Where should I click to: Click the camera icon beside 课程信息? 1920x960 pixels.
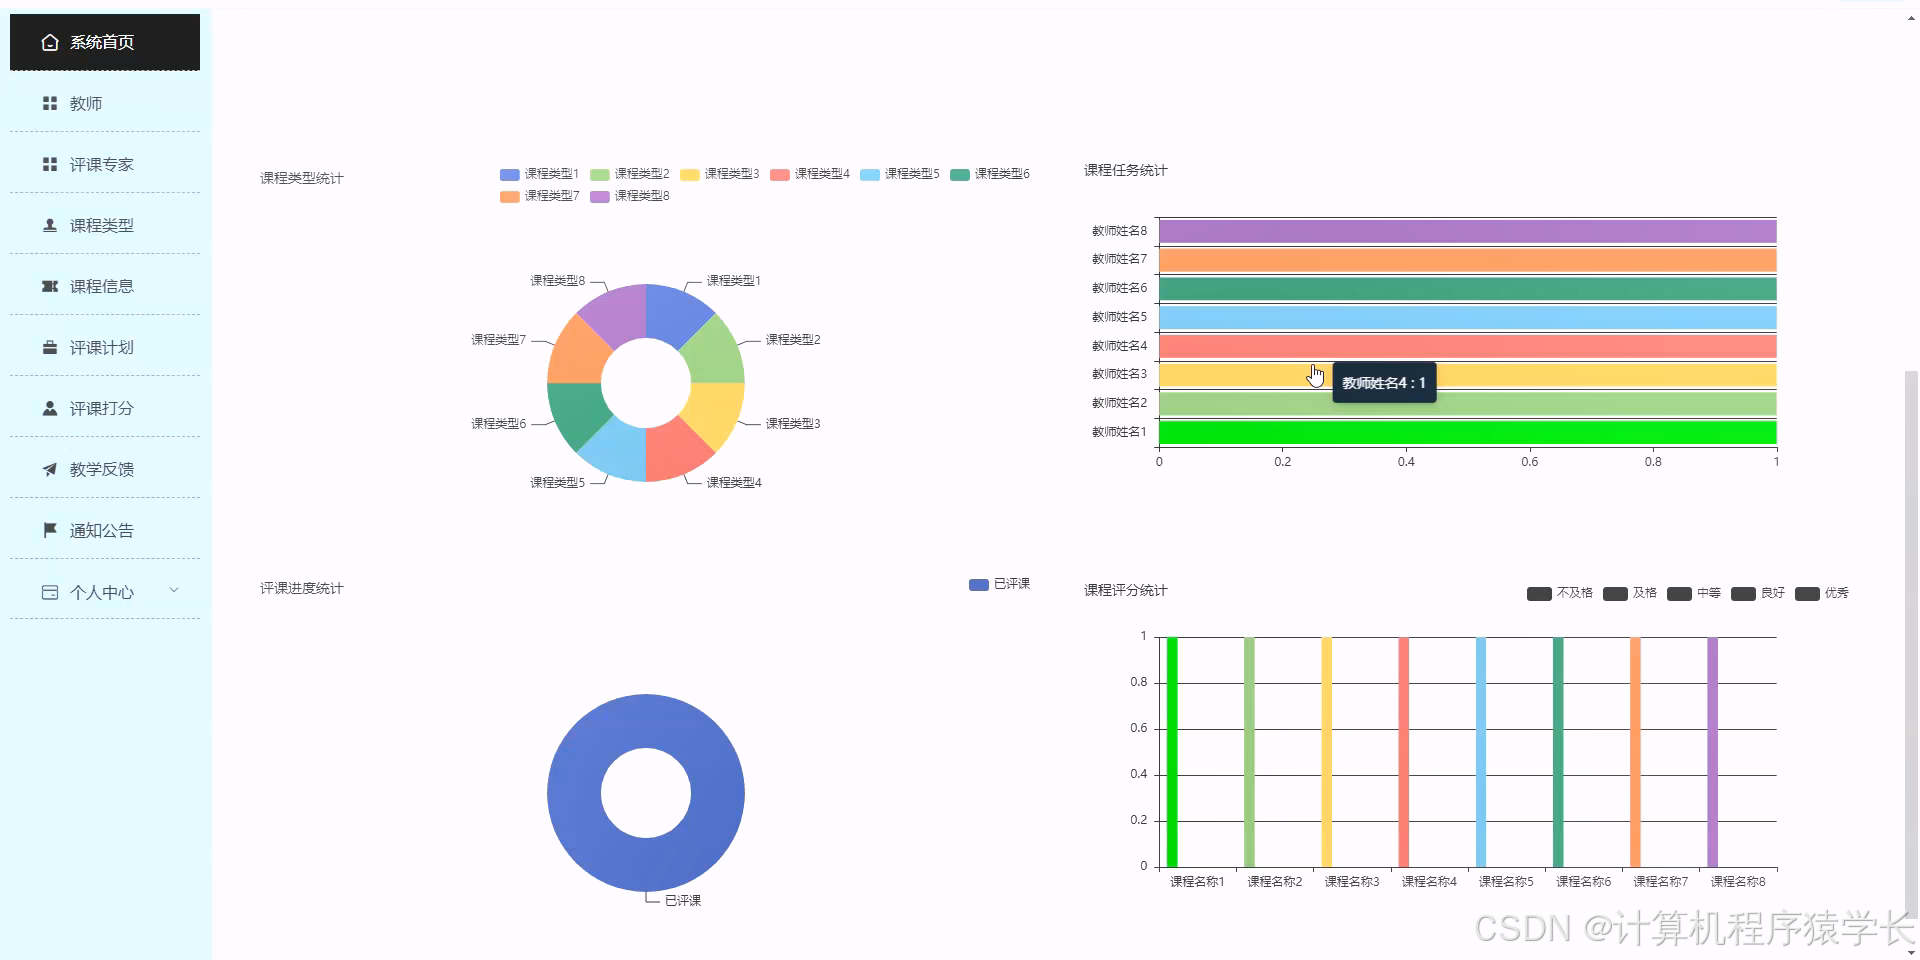pyautogui.click(x=50, y=286)
